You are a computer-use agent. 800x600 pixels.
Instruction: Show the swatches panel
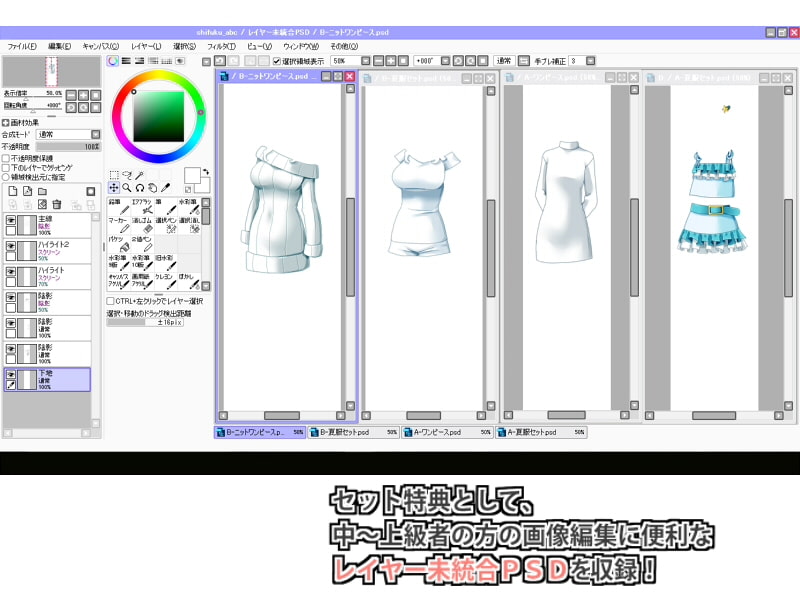tap(166, 61)
